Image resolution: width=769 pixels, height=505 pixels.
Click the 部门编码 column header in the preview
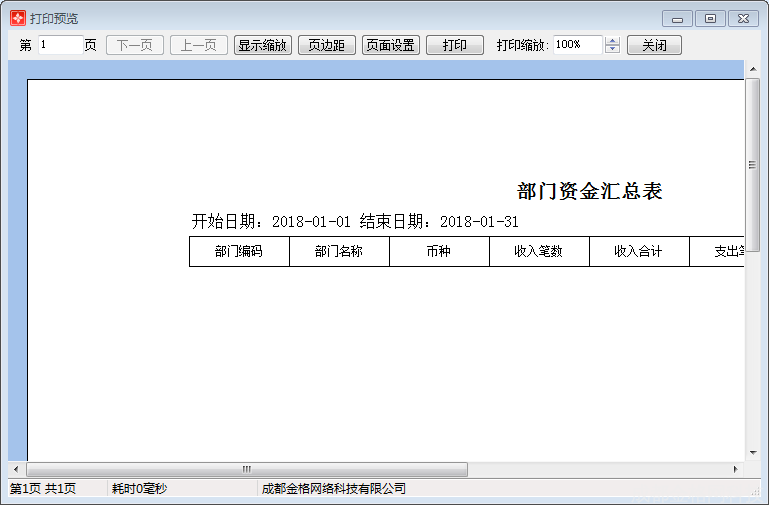point(239,252)
